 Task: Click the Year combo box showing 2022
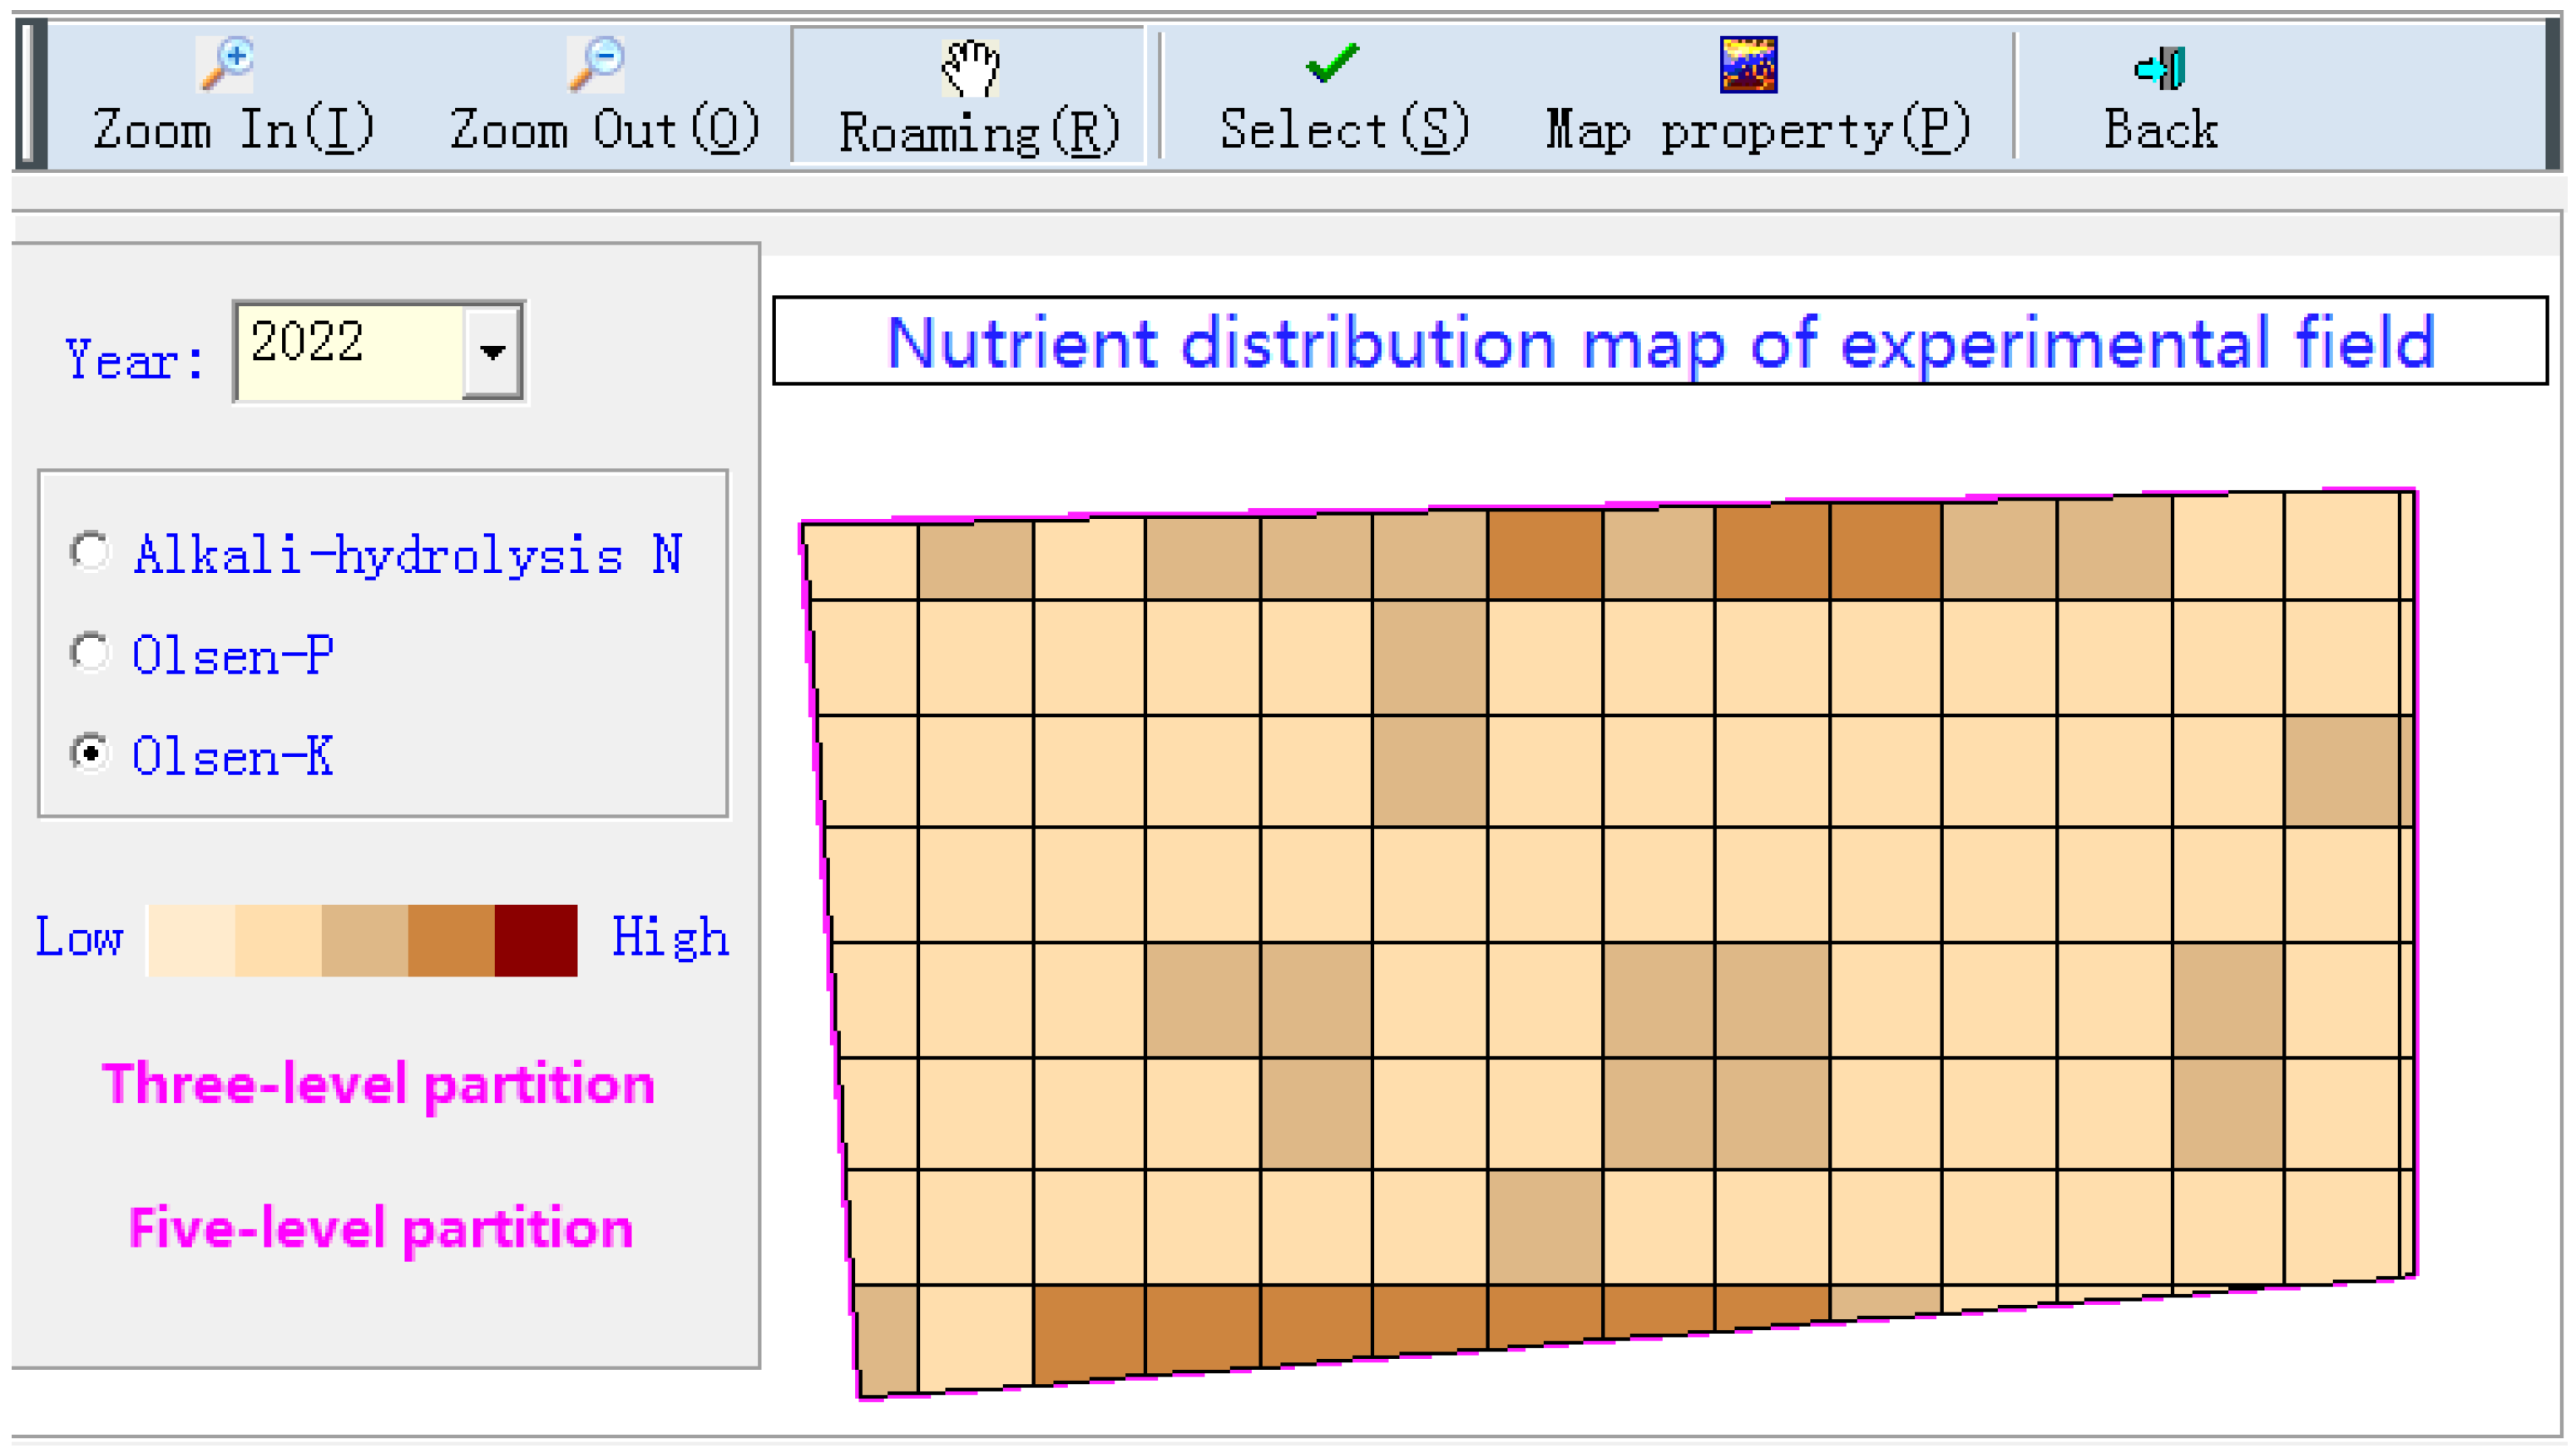pyautogui.click(x=348, y=352)
